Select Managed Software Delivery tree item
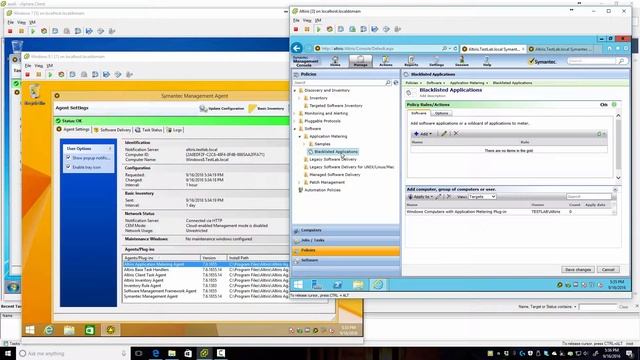This screenshot has width=640, height=360. 335,175
